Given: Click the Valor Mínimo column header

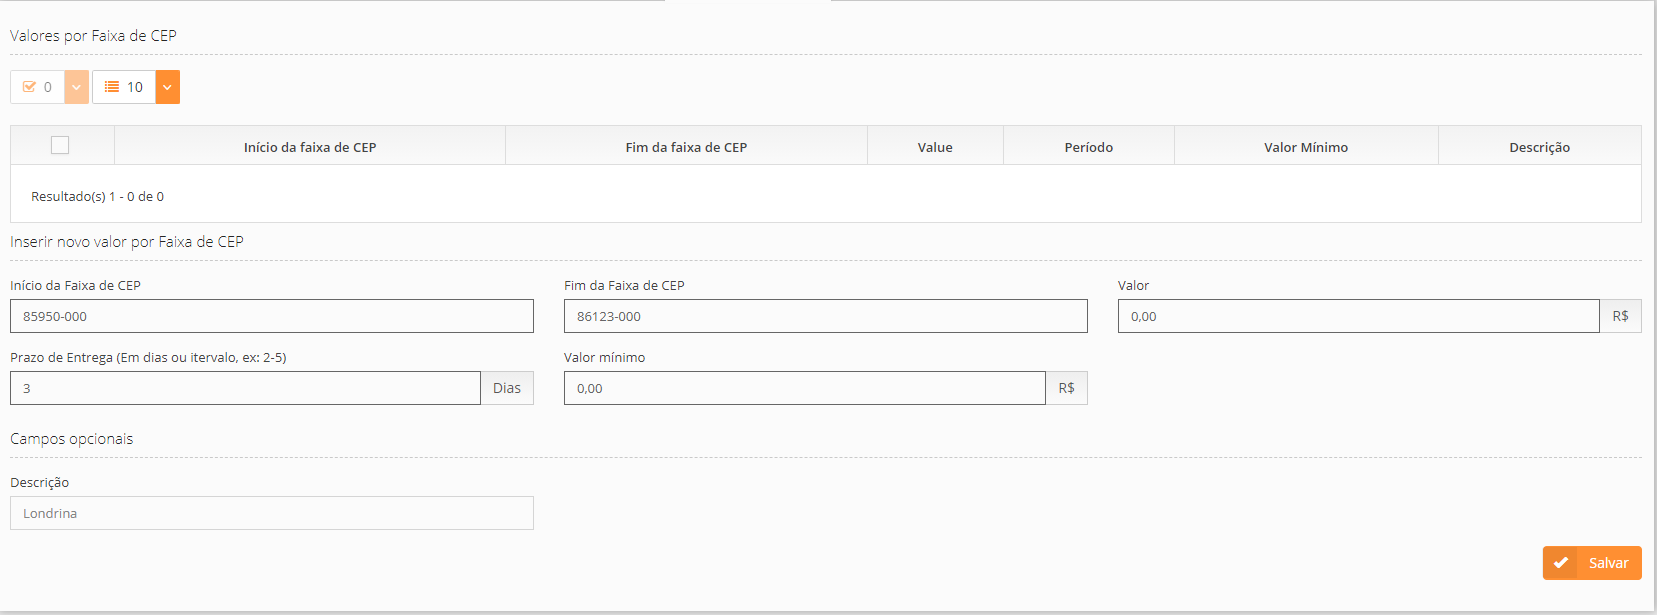Looking at the screenshot, I should tap(1305, 147).
